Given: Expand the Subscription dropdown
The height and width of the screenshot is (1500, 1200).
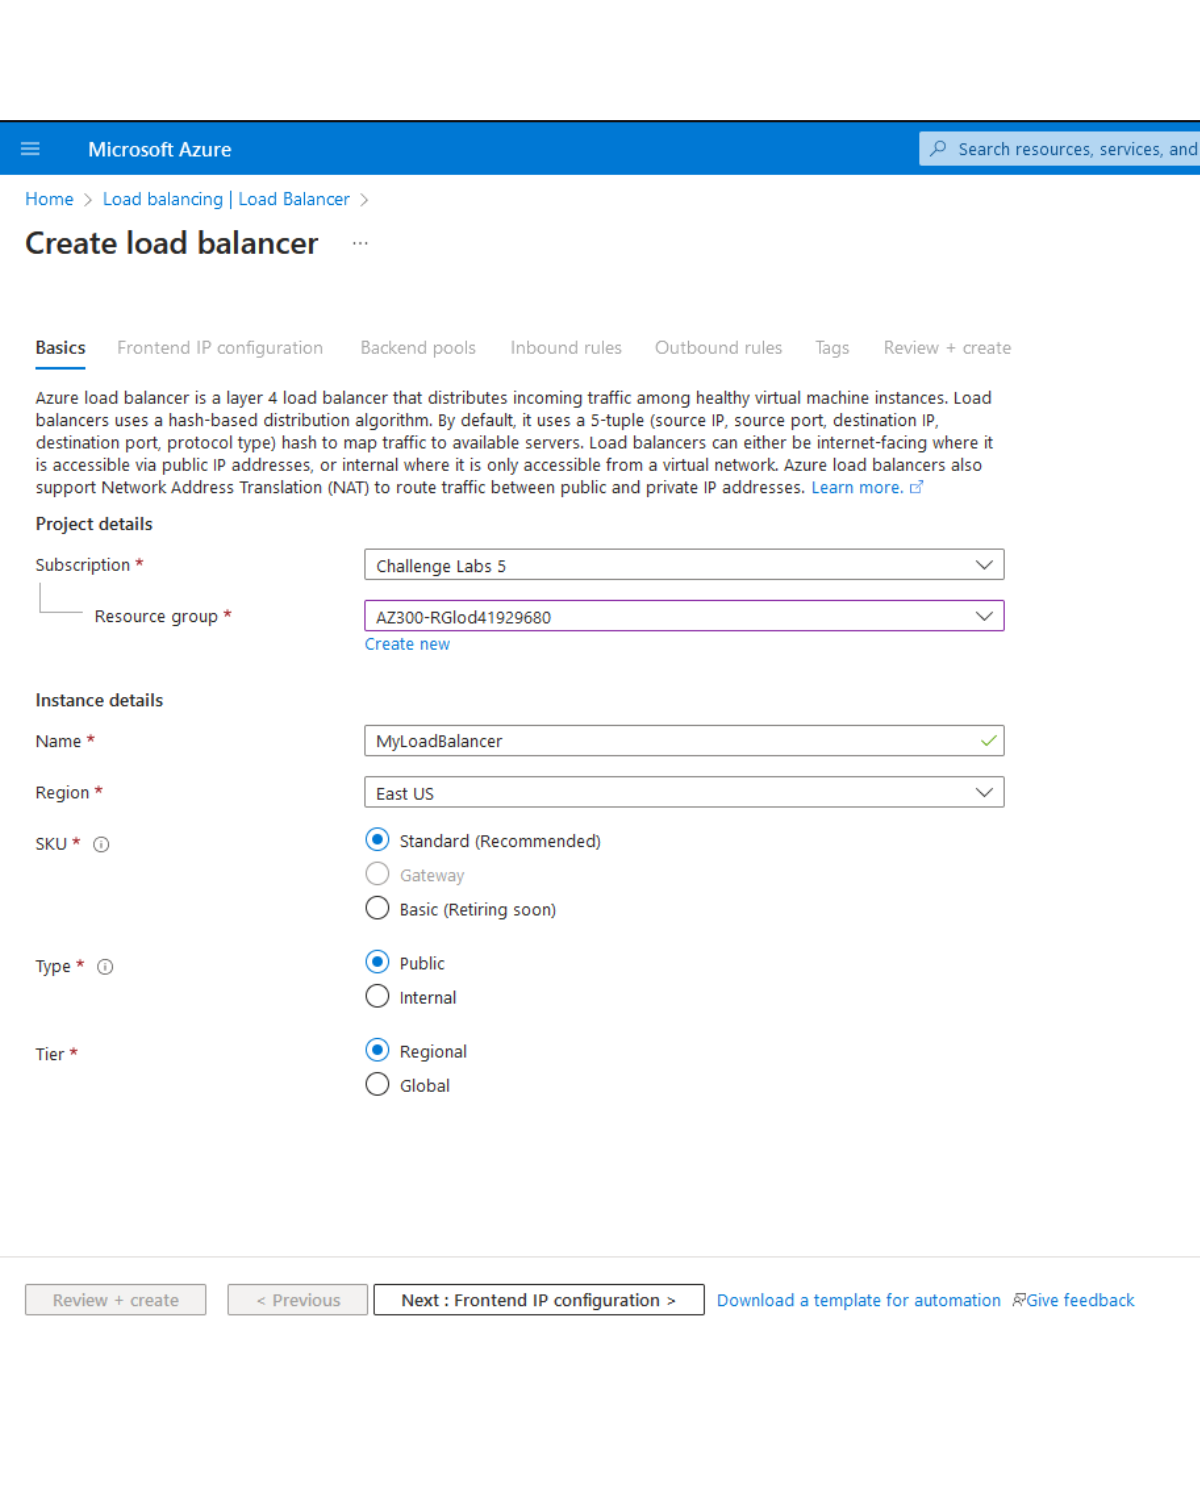Looking at the screenshot, I should tap(684, 565).
